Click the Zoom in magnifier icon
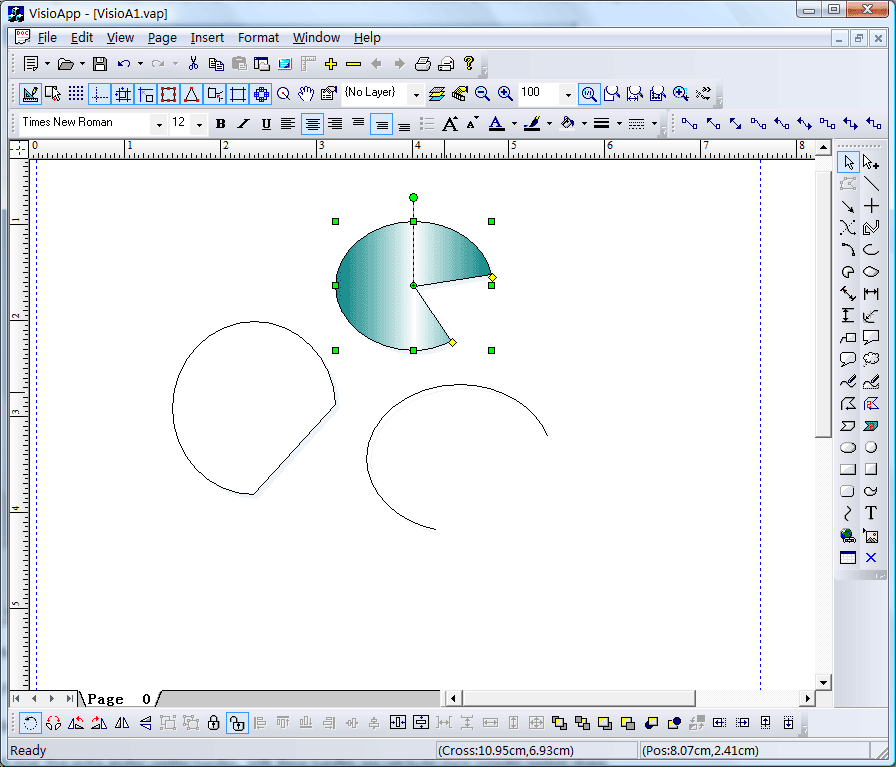The width and height of the screenshot is (896, 767). [505, 94]
